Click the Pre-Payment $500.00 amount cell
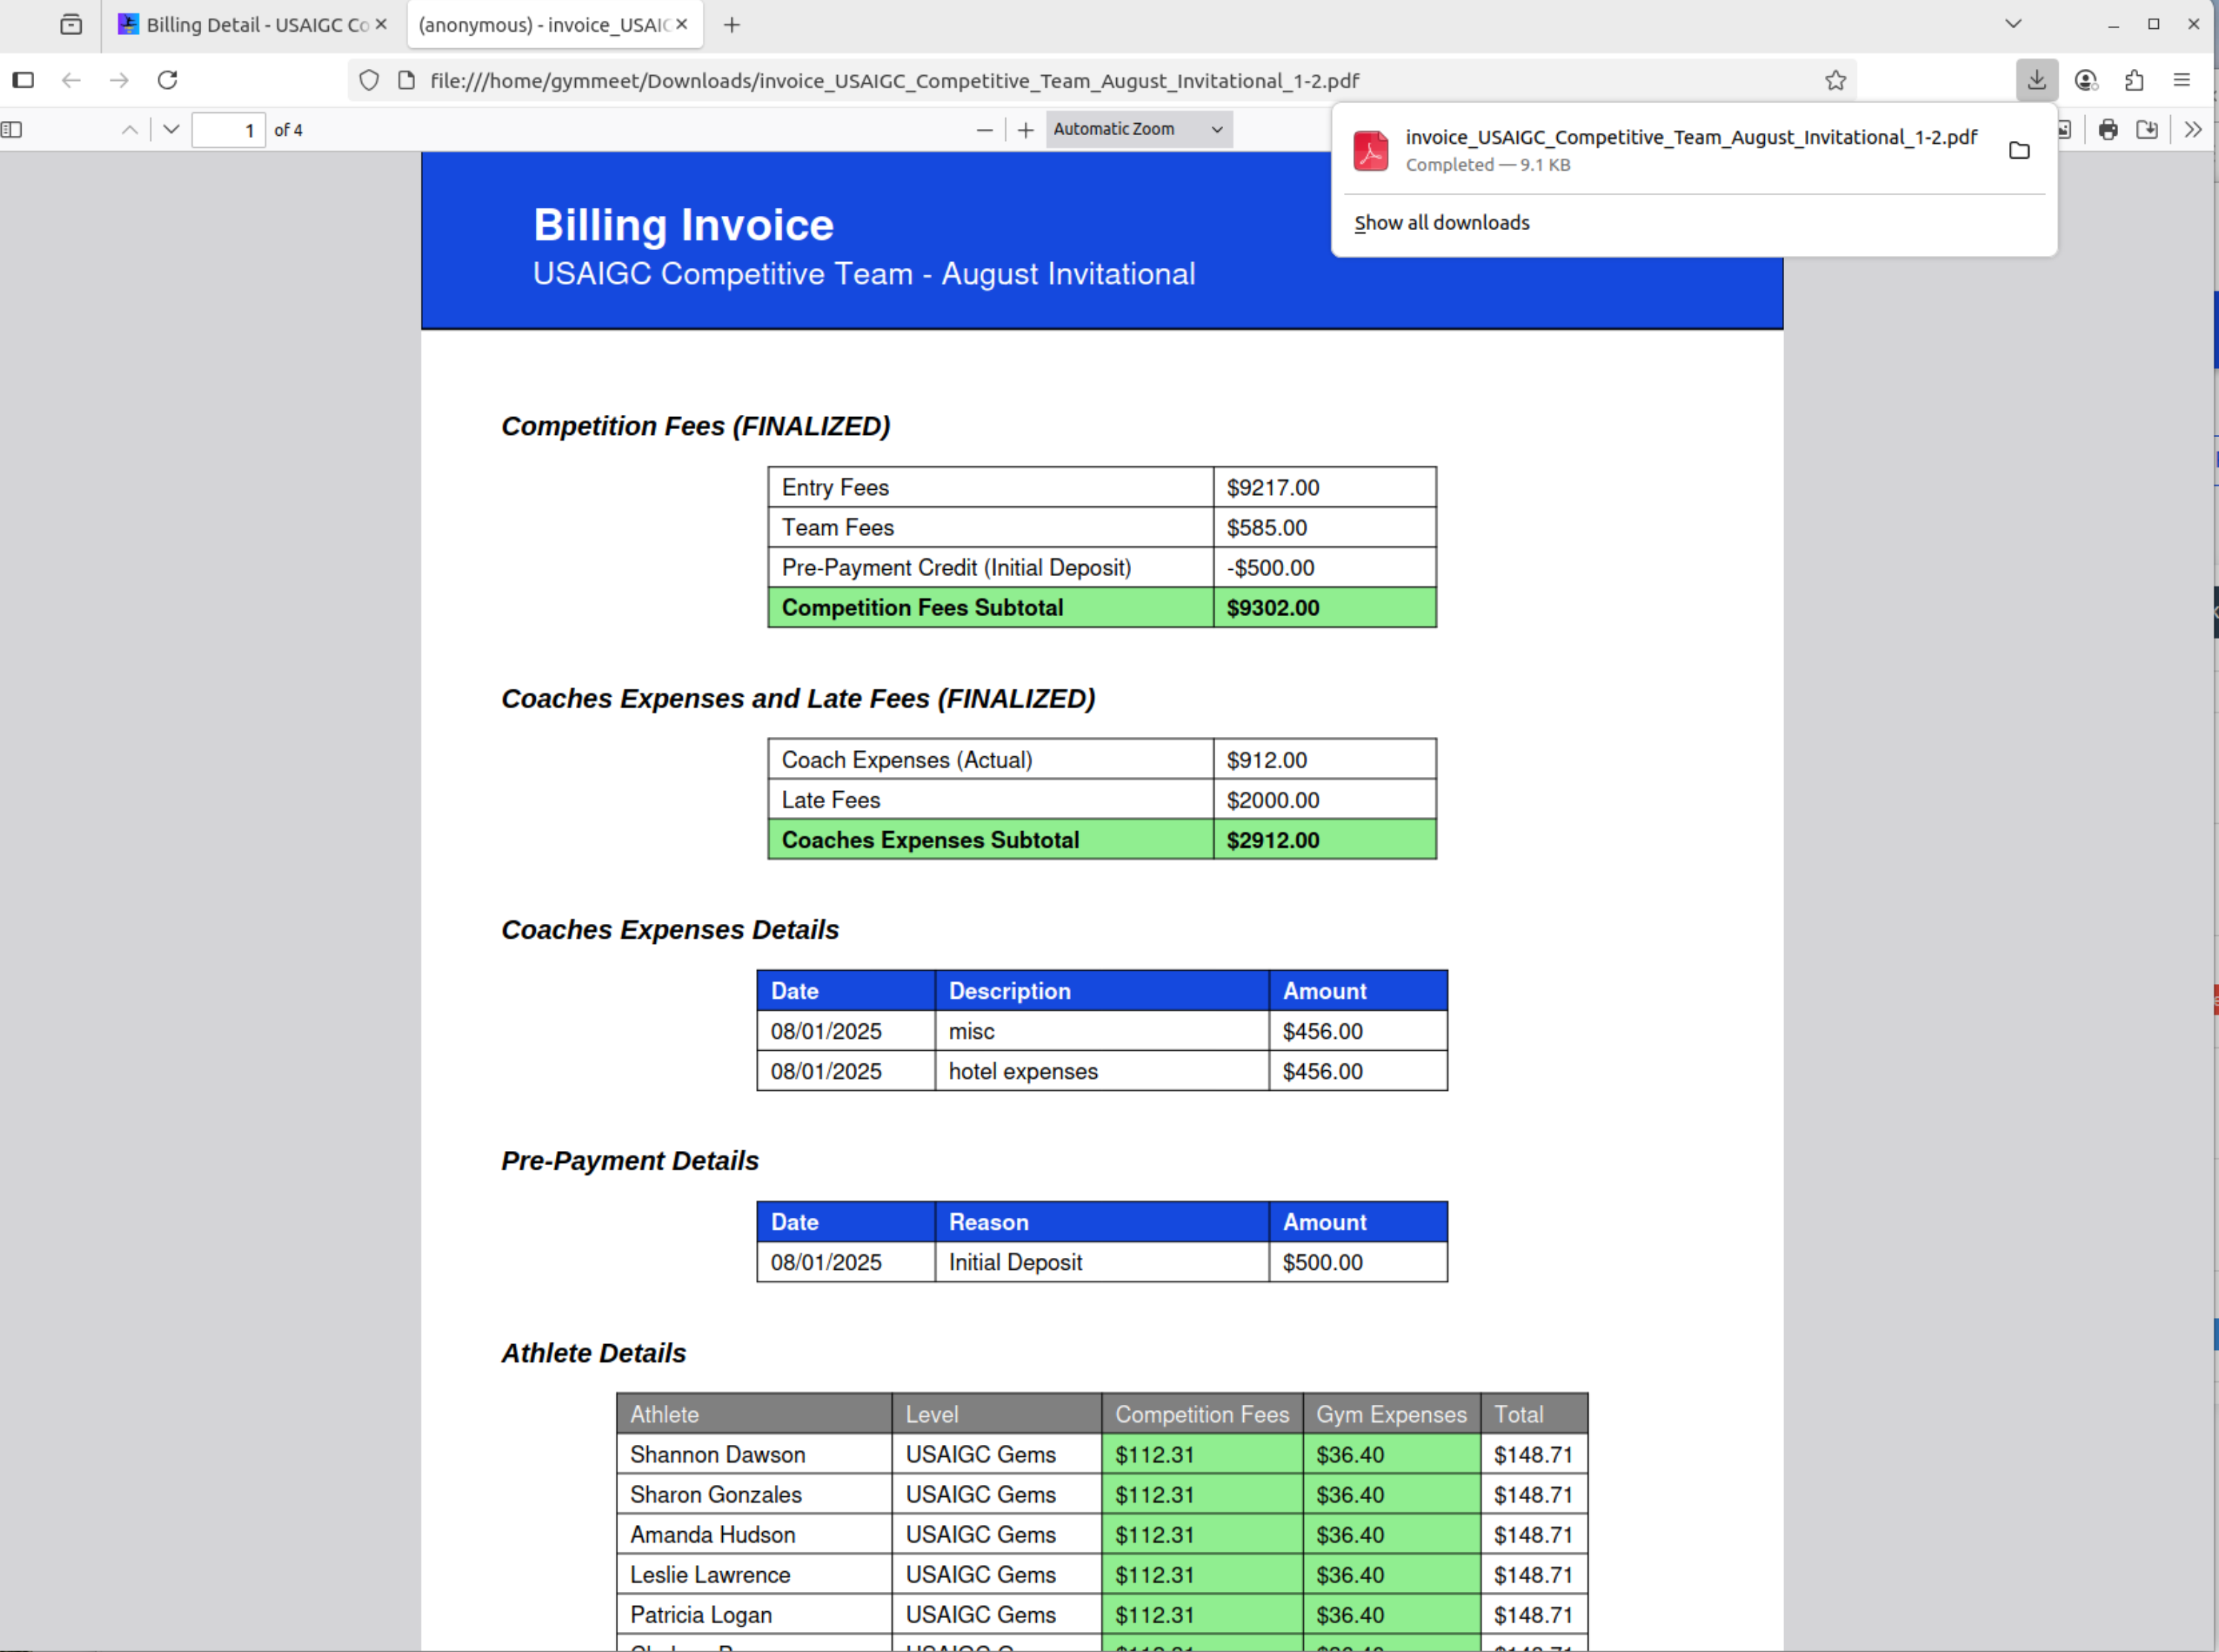 (1358, 1262)
